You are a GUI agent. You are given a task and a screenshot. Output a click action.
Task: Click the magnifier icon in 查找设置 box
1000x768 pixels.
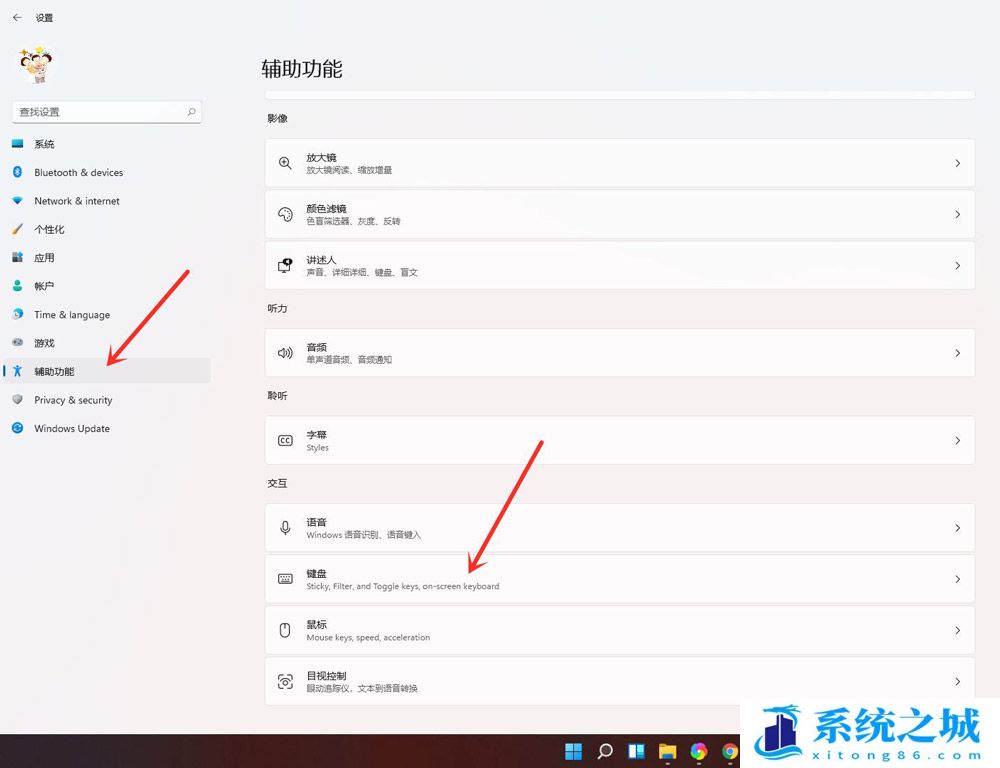pyautogui.click(x=191, y=112)
